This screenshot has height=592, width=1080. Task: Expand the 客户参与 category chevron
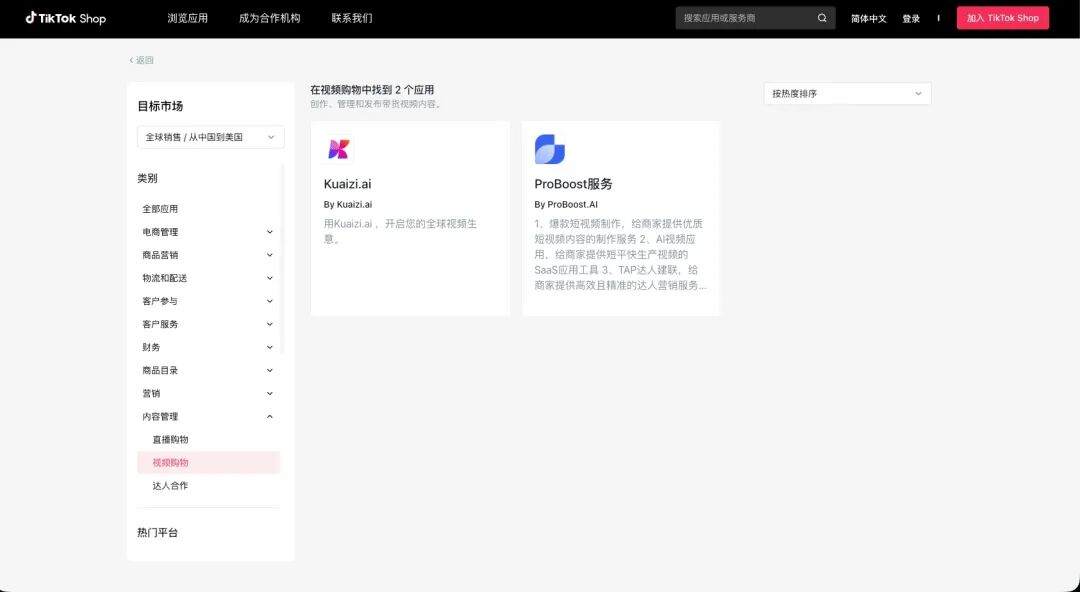pyautogui.click(x=270, y=301)
